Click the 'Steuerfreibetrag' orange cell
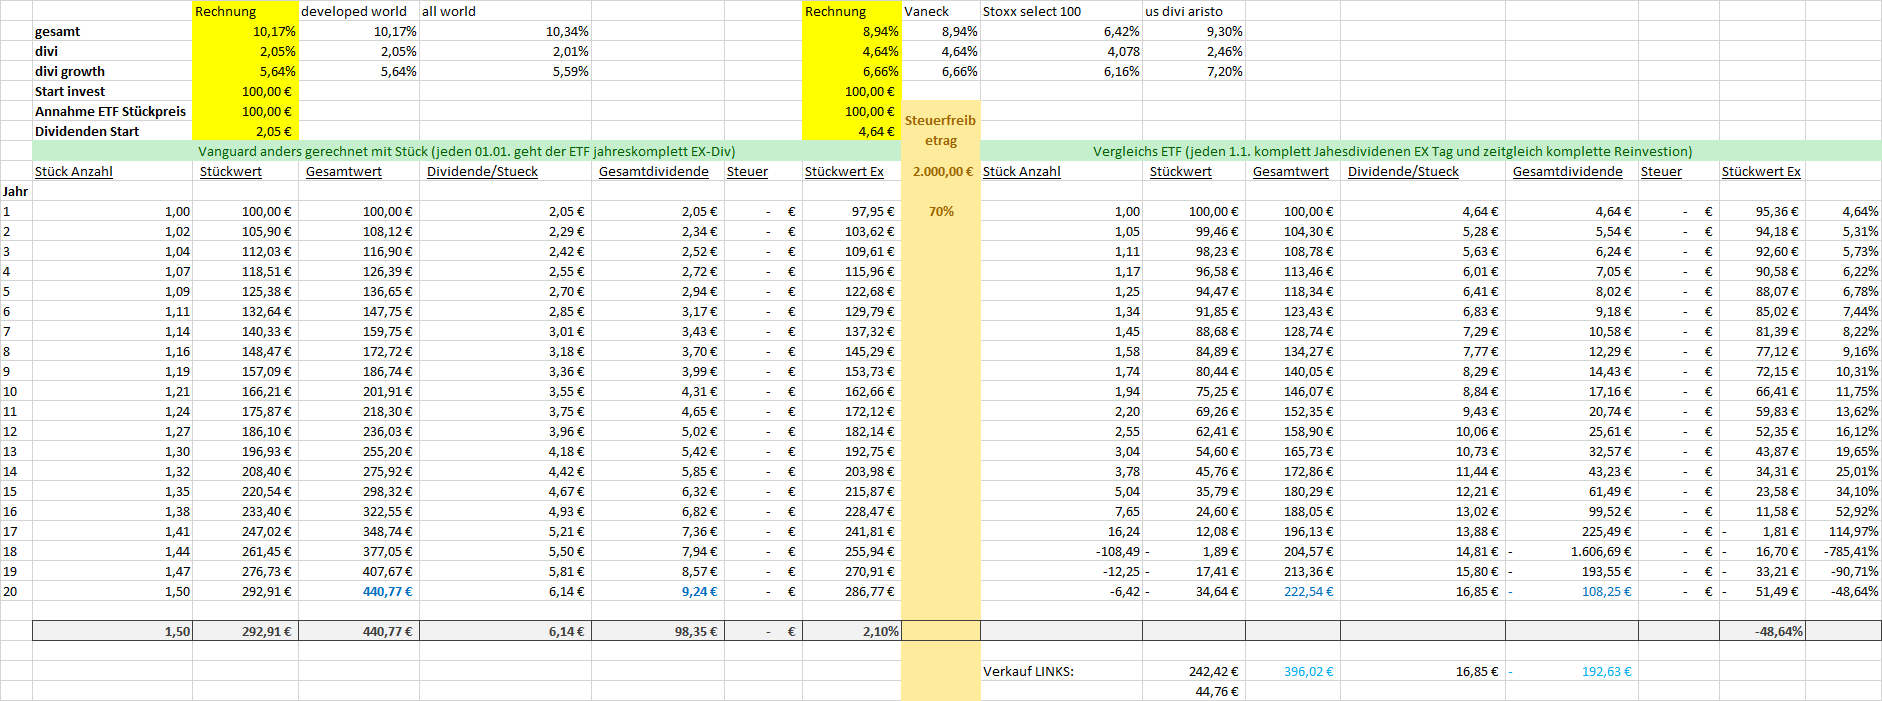This screenshot has width=1882, height=701. point(941,130)
